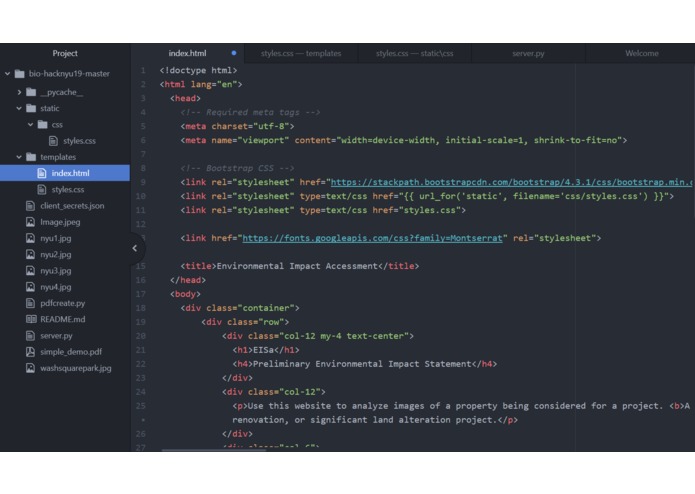The height and width of the screenshot is (494, 695).
Task: Open nyu3.jpg from the tree
Action: tap(56, 271)
